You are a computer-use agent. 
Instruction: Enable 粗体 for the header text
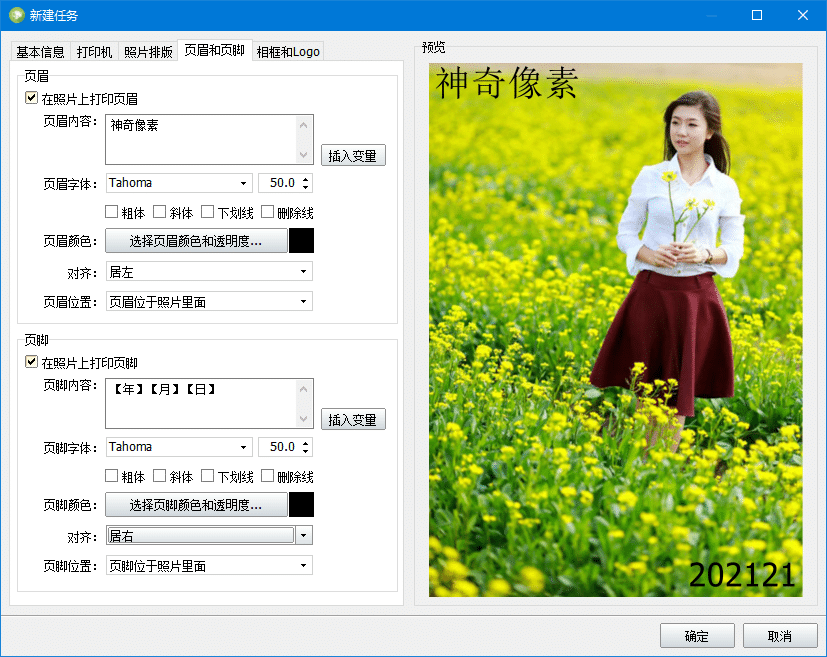pyautogui.click(x=113, y=211)
